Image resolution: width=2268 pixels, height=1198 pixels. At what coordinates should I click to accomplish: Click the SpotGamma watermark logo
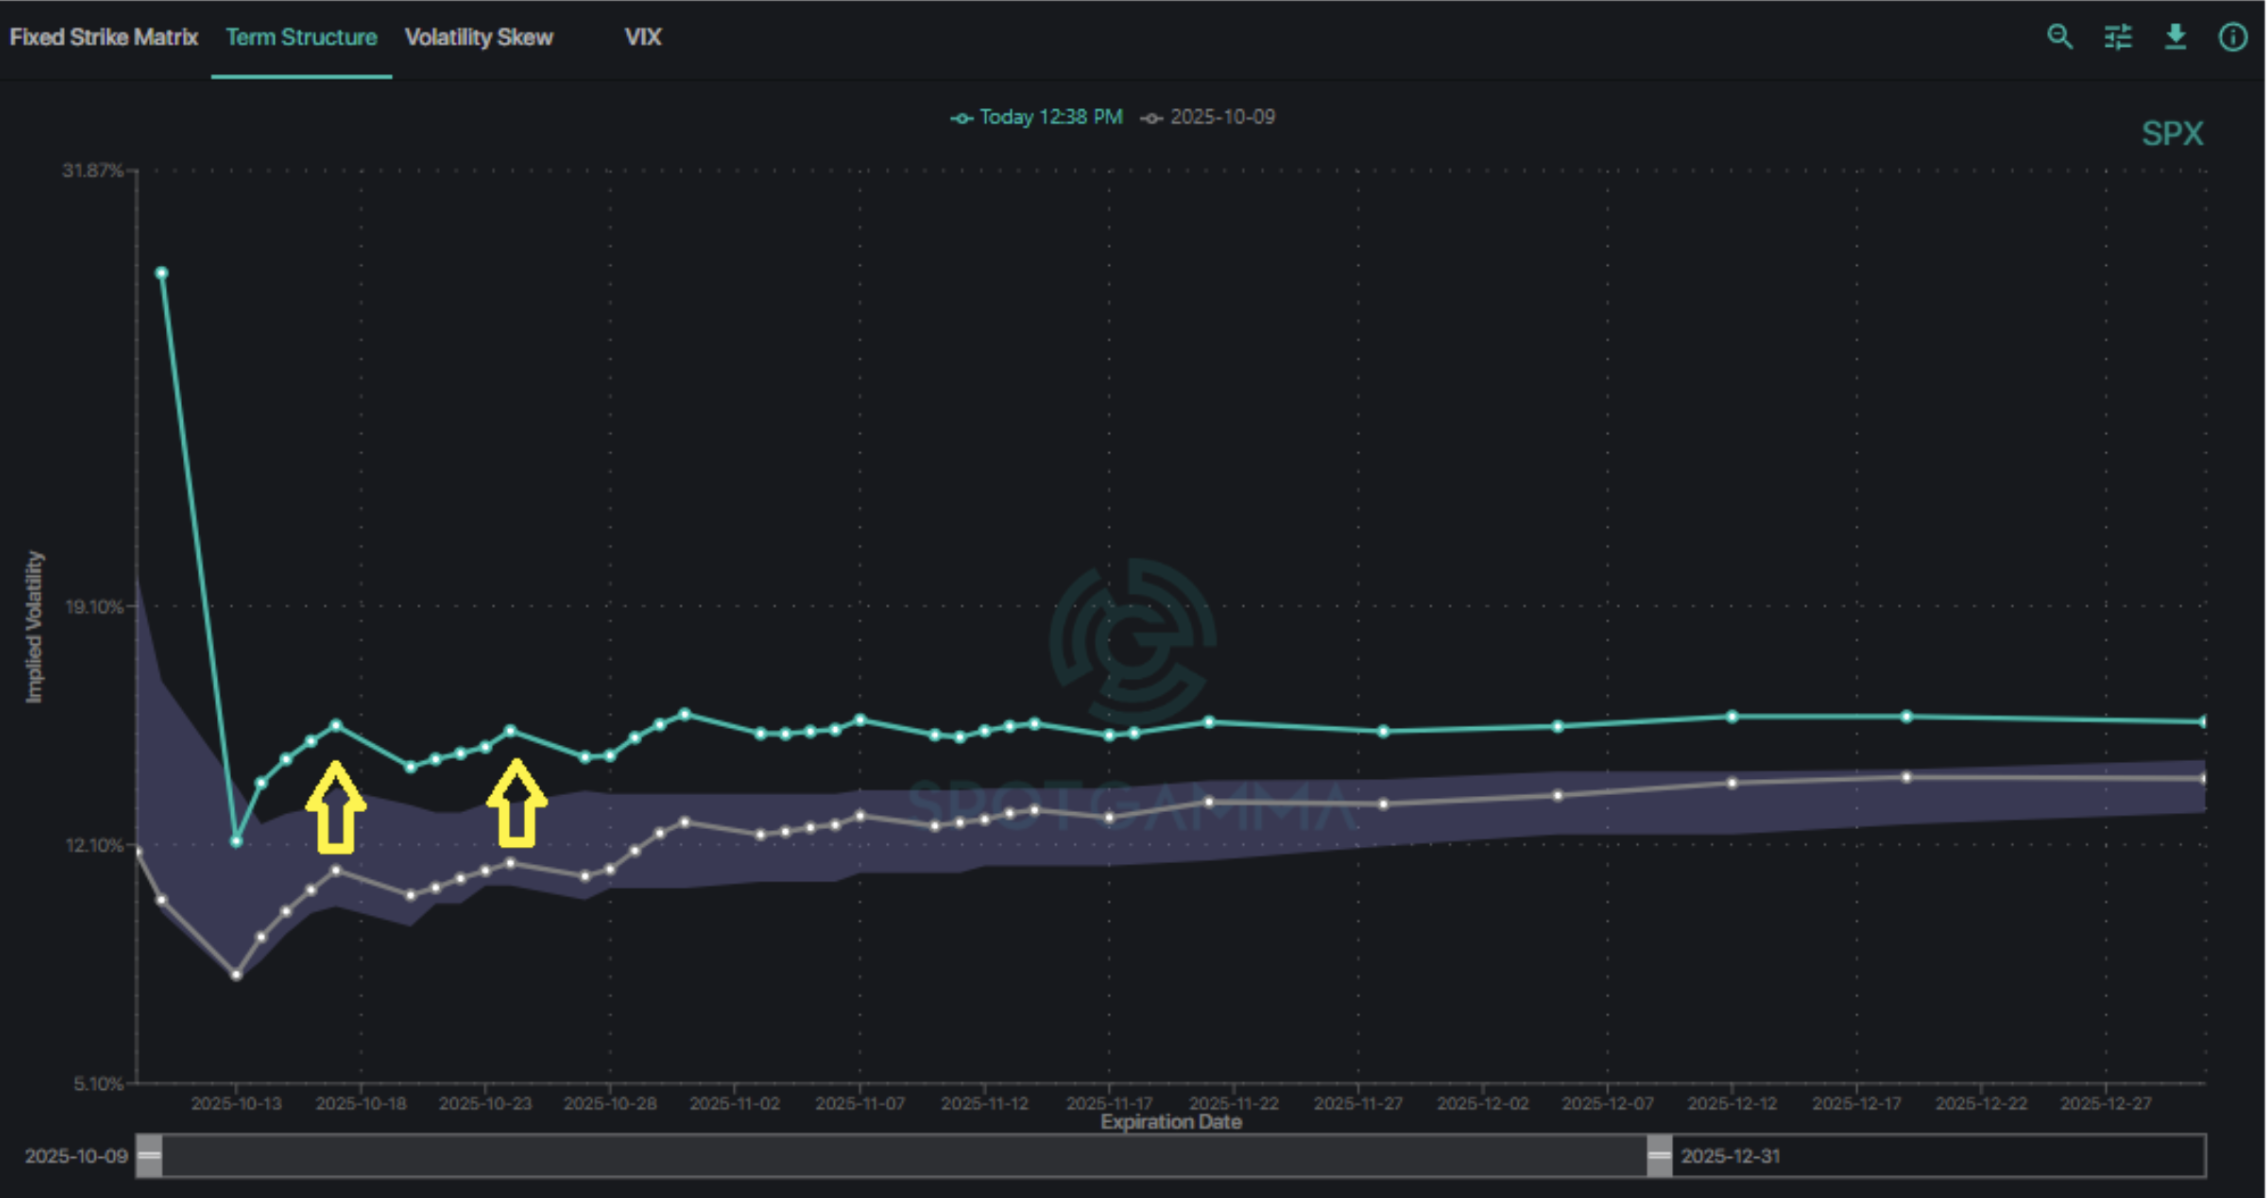point(1132,642)
